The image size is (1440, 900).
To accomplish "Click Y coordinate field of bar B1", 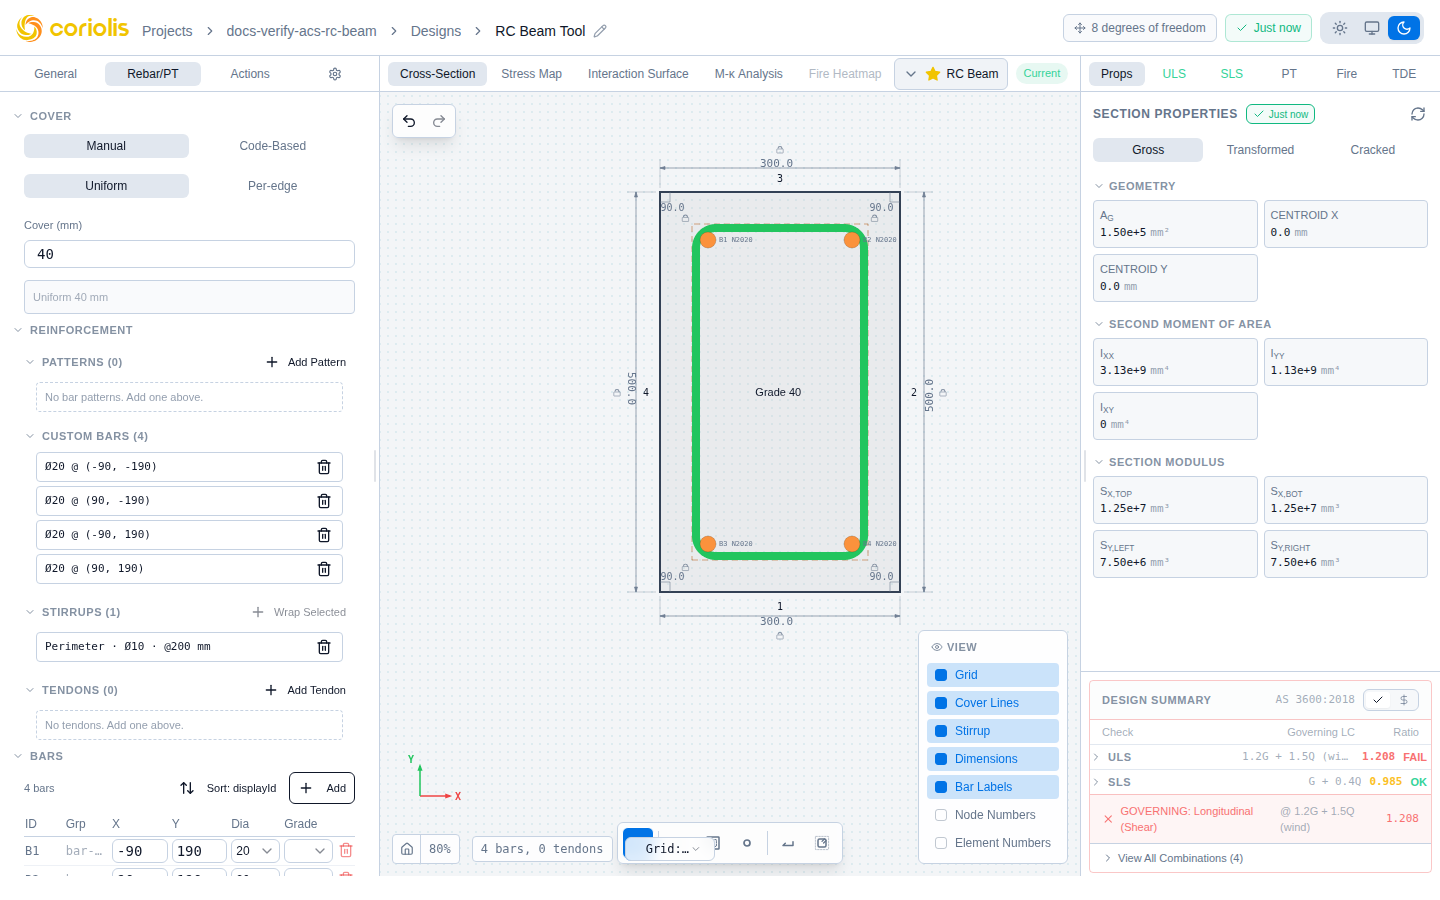I will point(199,851).
